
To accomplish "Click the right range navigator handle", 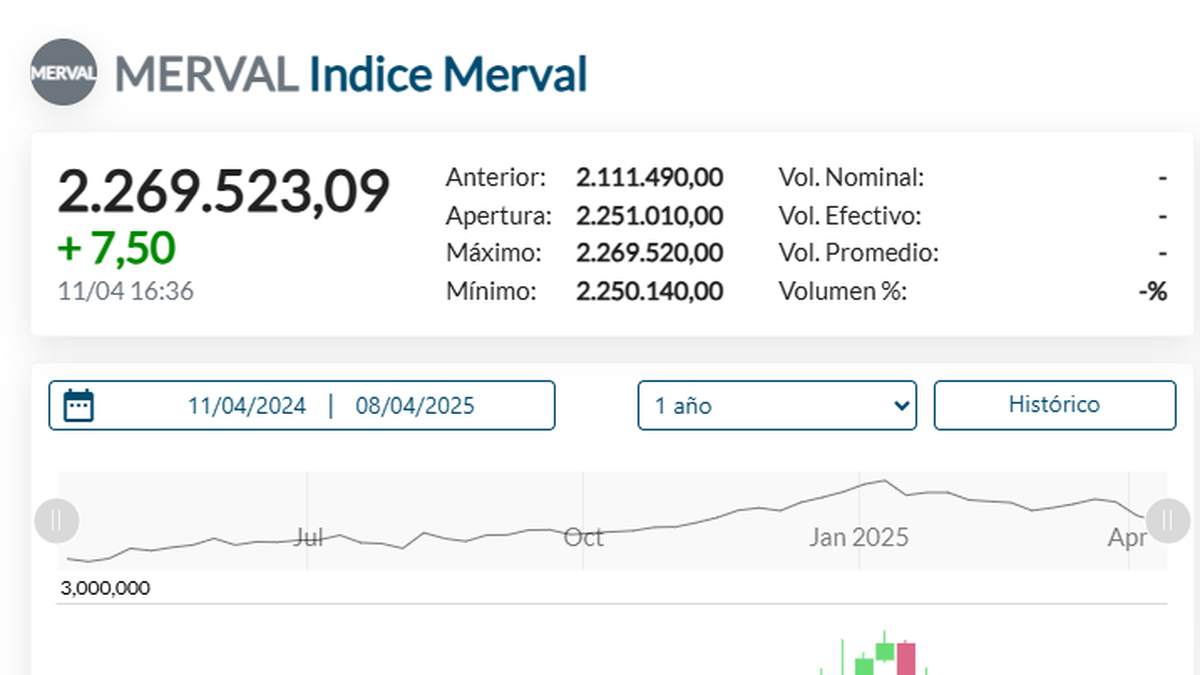I will click(1165, 520).
